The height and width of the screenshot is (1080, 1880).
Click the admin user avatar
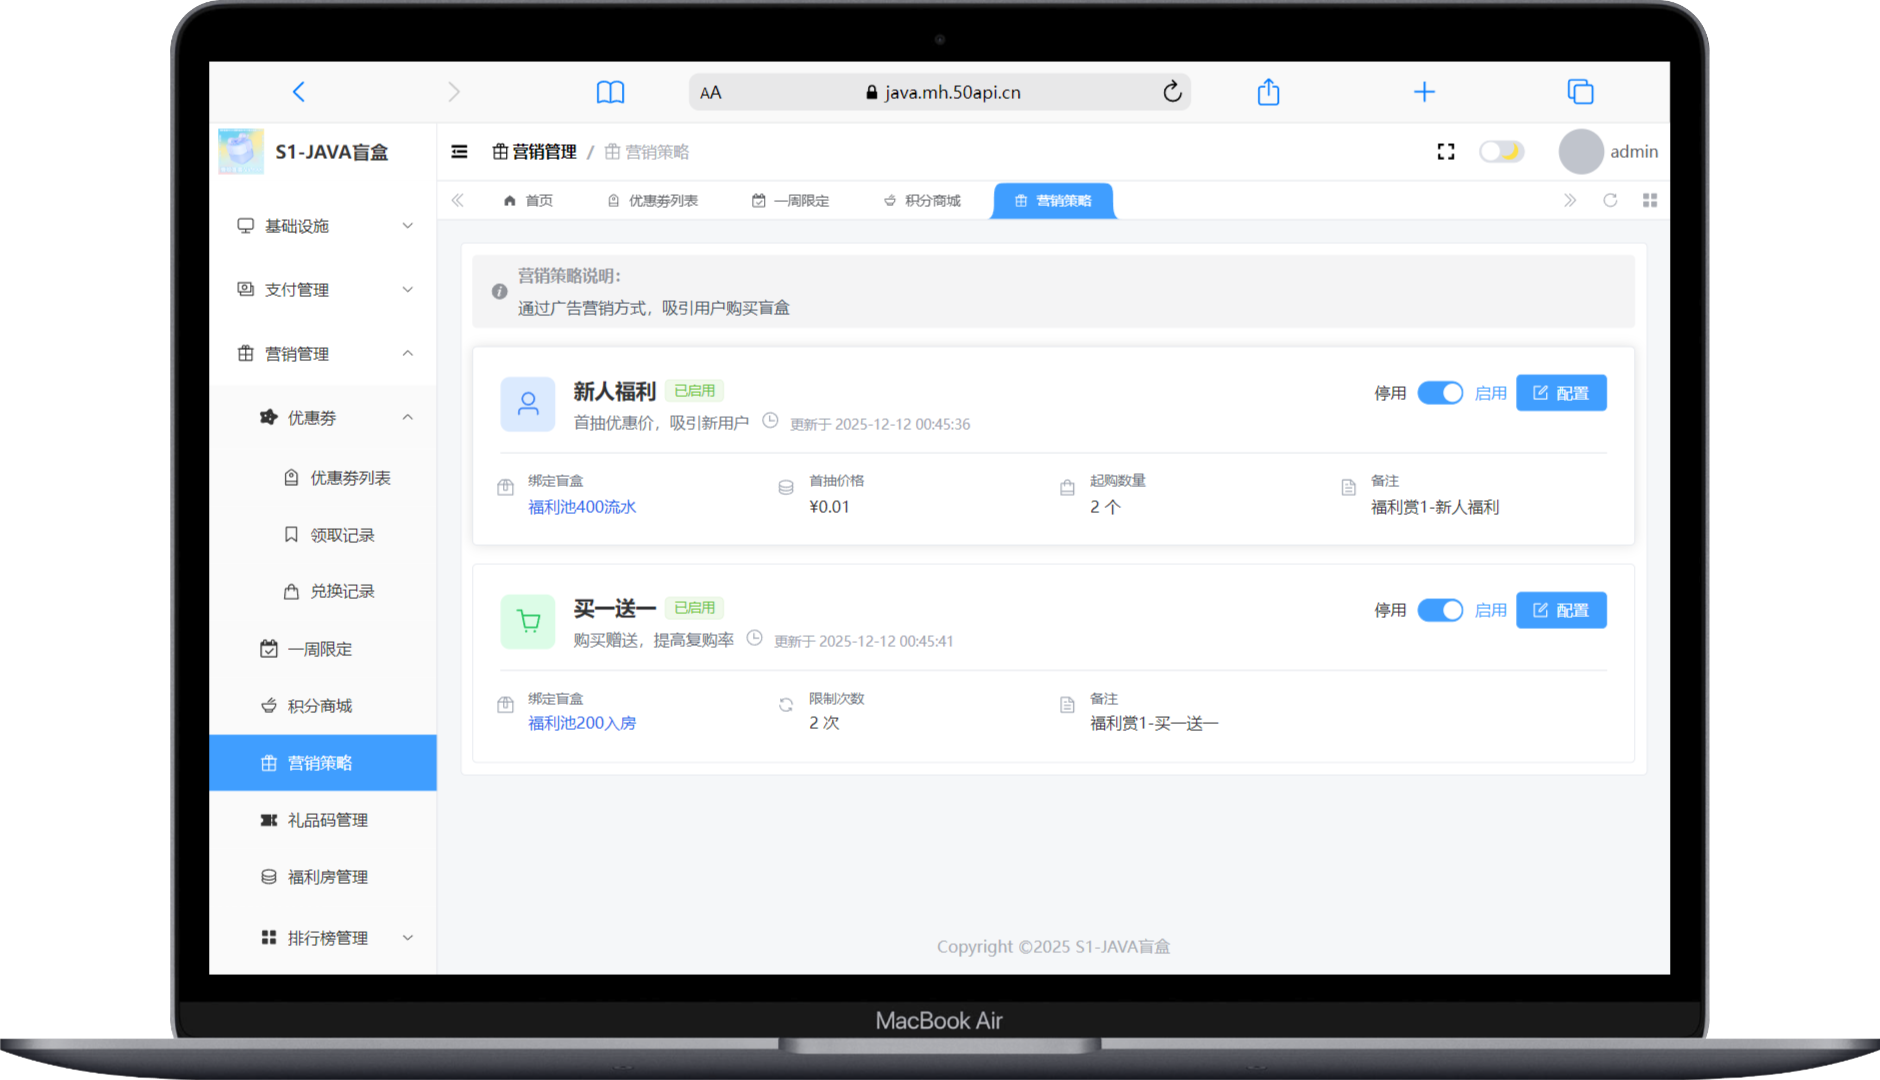click(1580, 152)
